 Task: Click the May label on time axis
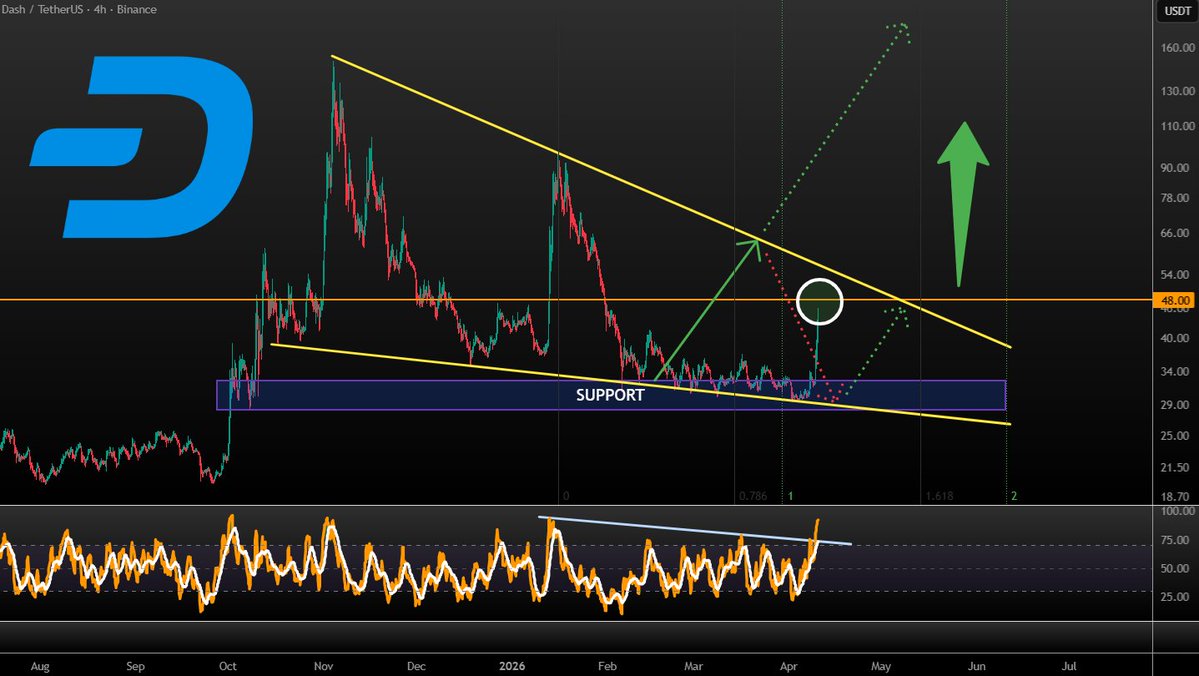[881, 666]
